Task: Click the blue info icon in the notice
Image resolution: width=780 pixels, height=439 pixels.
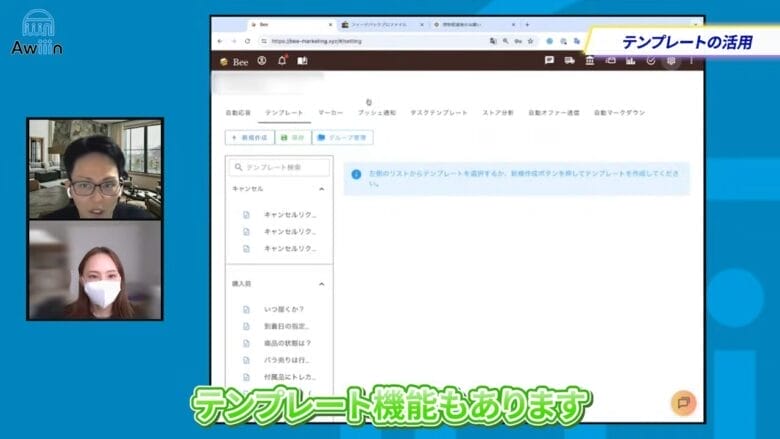Action: tap(356, 175)
